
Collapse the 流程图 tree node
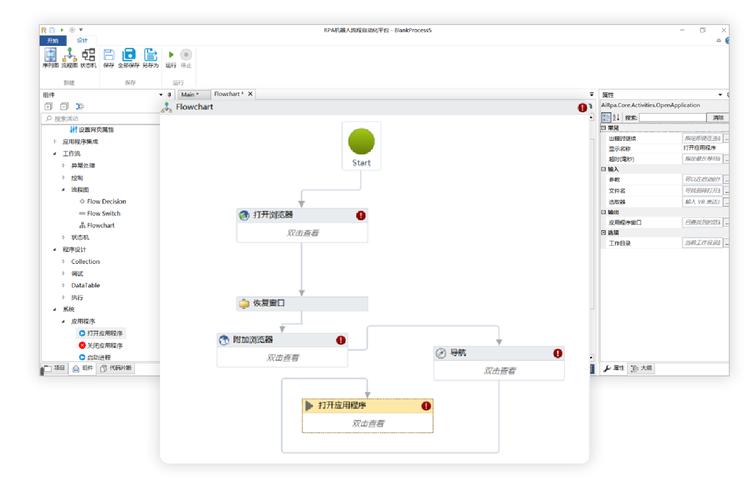point(63,189)
